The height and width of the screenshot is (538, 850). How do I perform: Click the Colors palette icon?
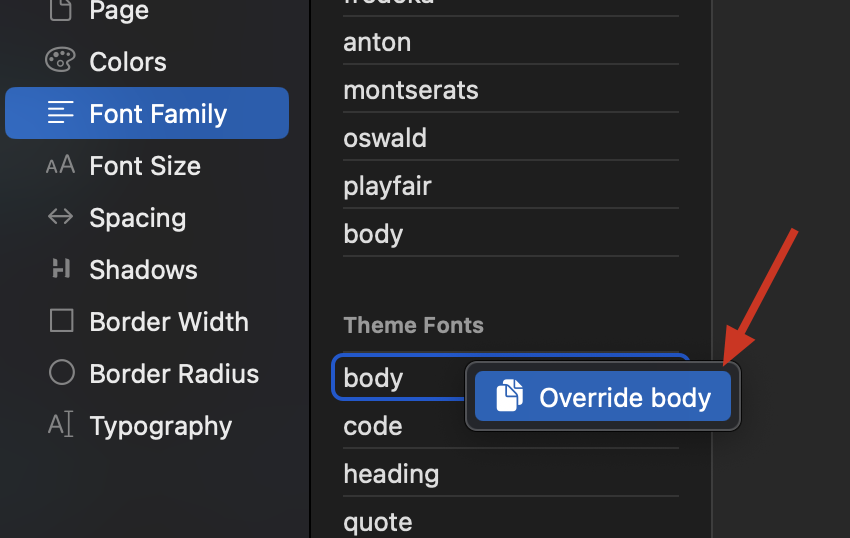point(61,61)
